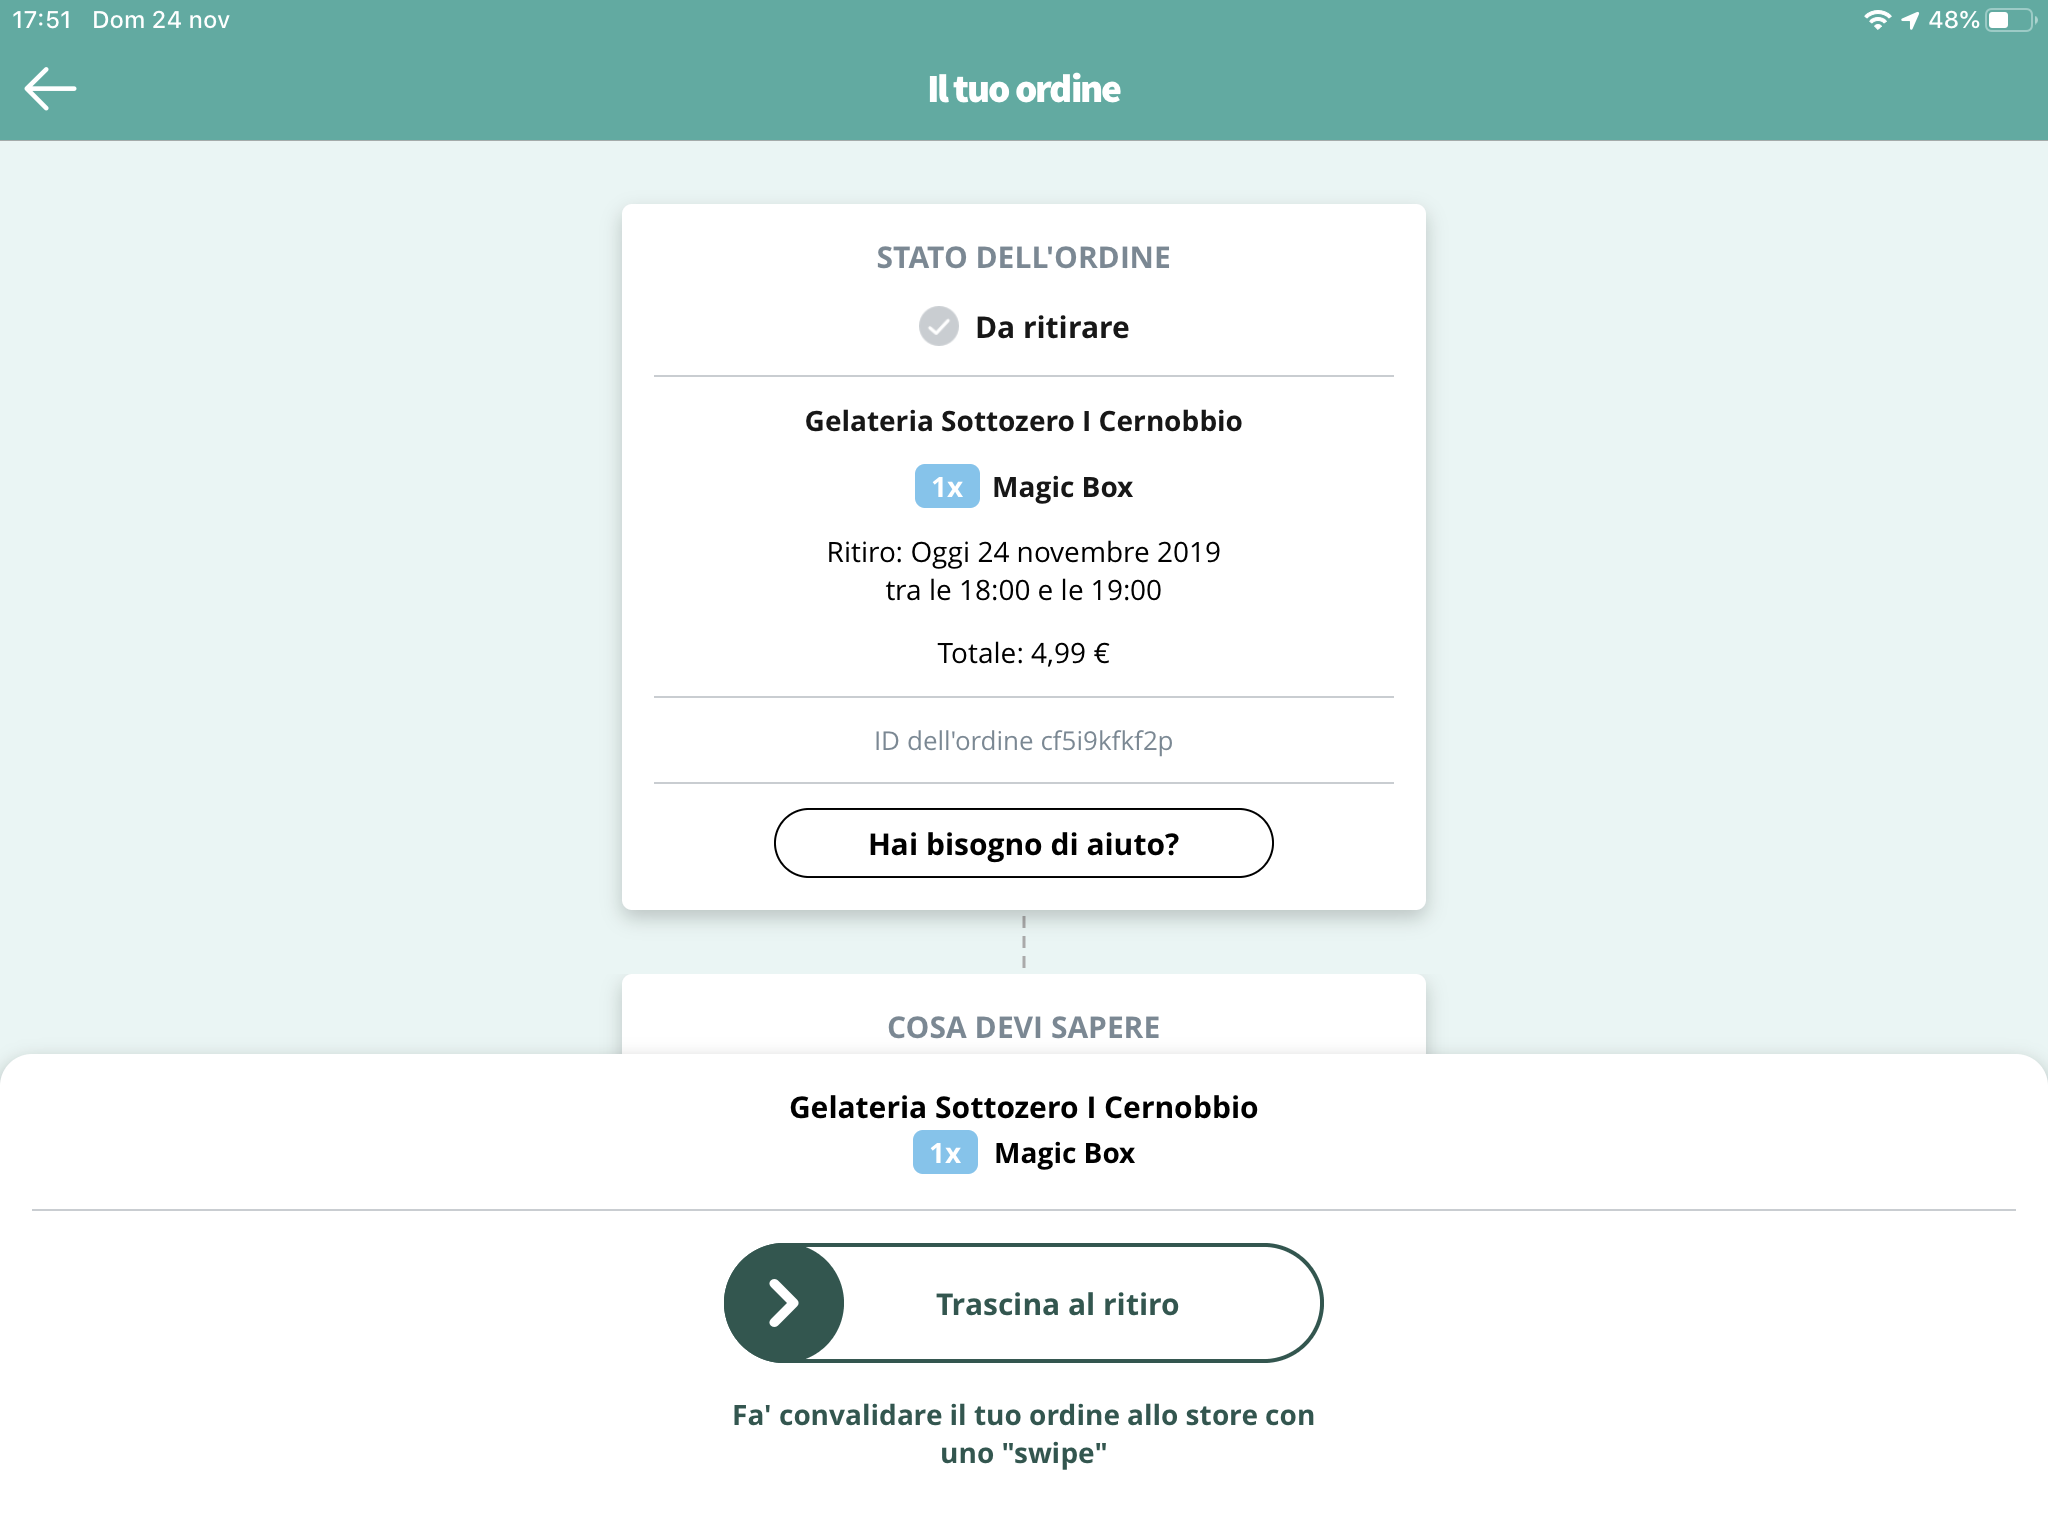Screen dimensions: 2048x1536
Task: Tap the swipe validation instruction text
Action: [1023, 1434]
